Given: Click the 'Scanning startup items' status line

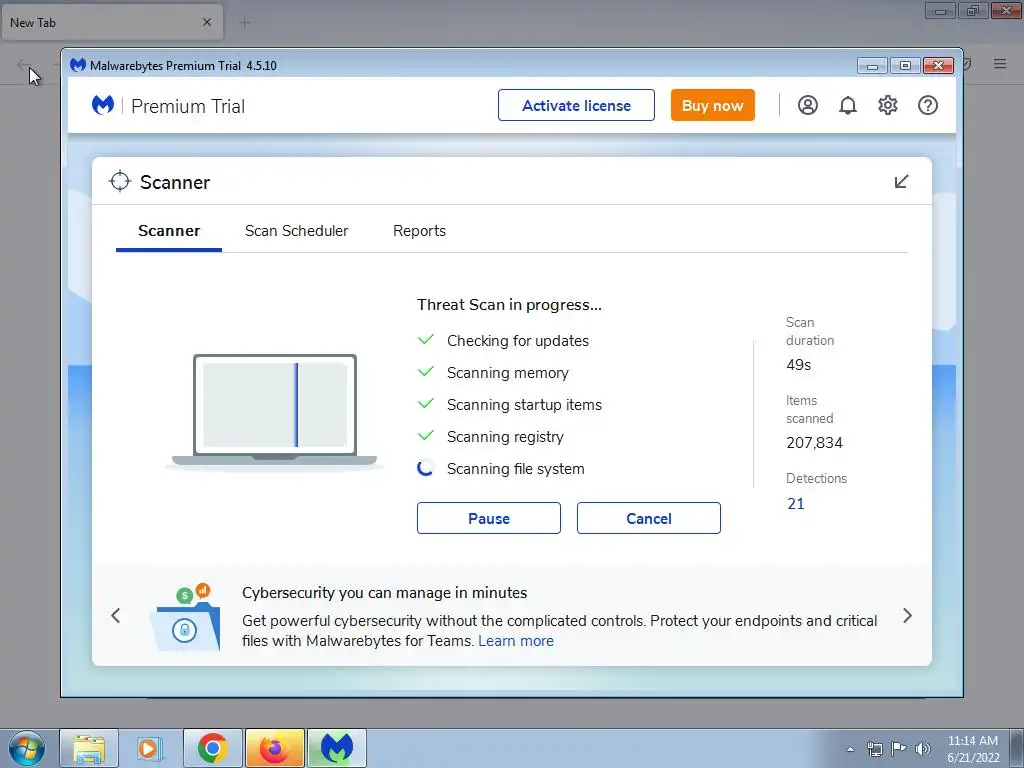Looking at the screenshot, I should [524, 405].
